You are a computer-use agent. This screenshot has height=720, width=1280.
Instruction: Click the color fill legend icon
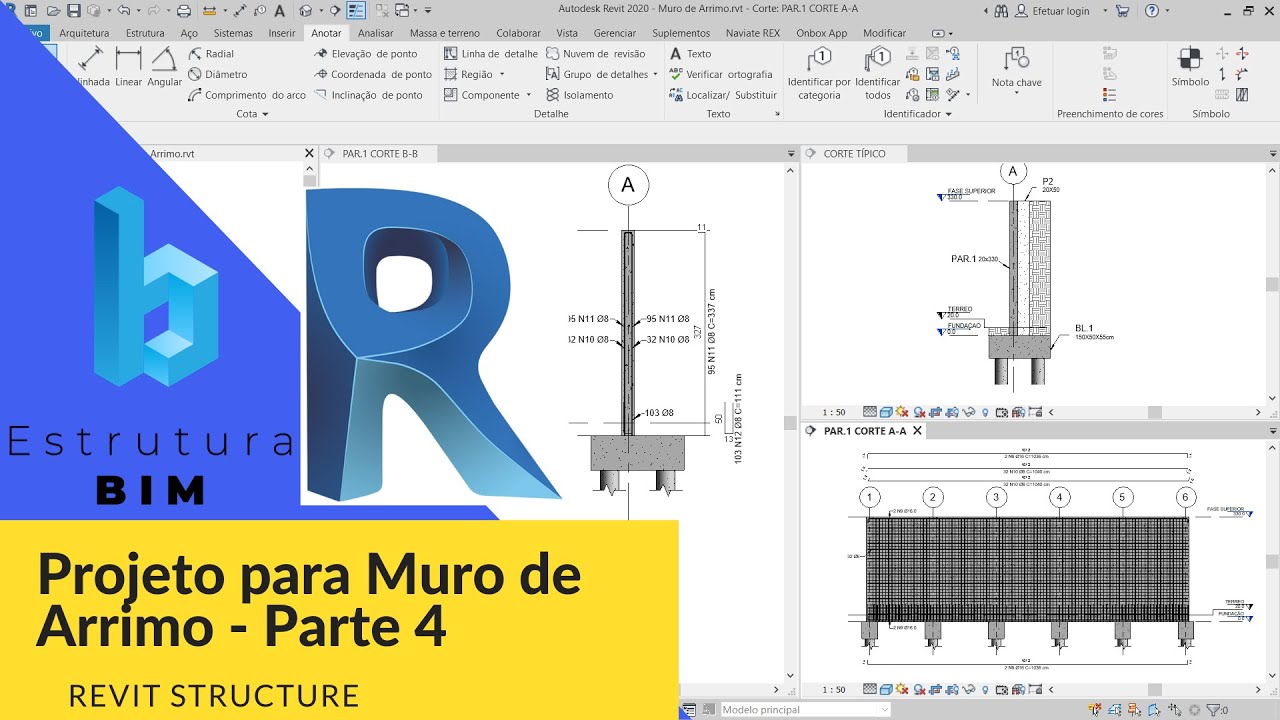click(x=1109, y=95)
